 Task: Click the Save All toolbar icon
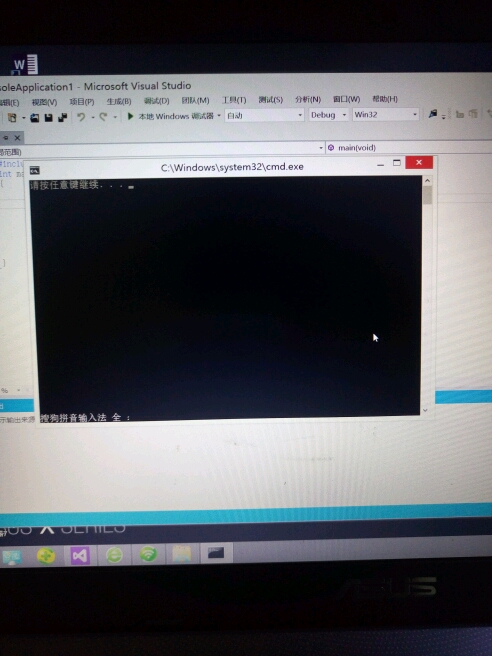[x=63, y=117]
